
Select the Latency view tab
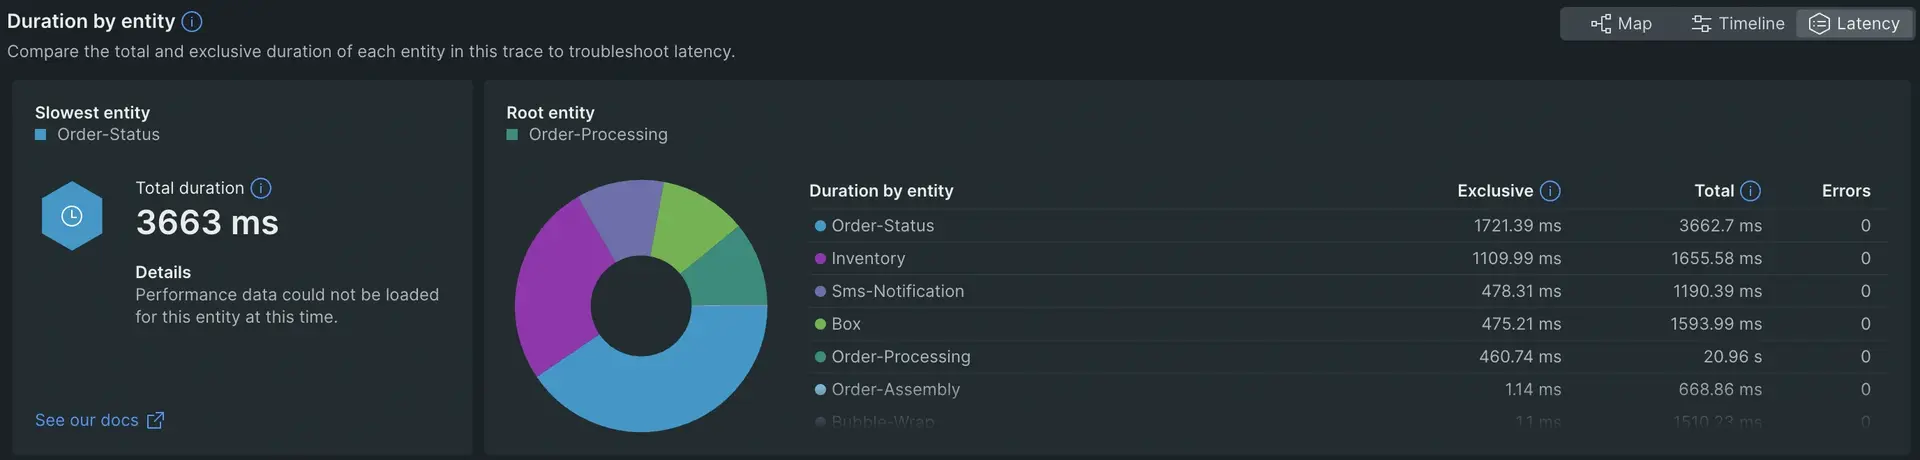[1855, 23]
